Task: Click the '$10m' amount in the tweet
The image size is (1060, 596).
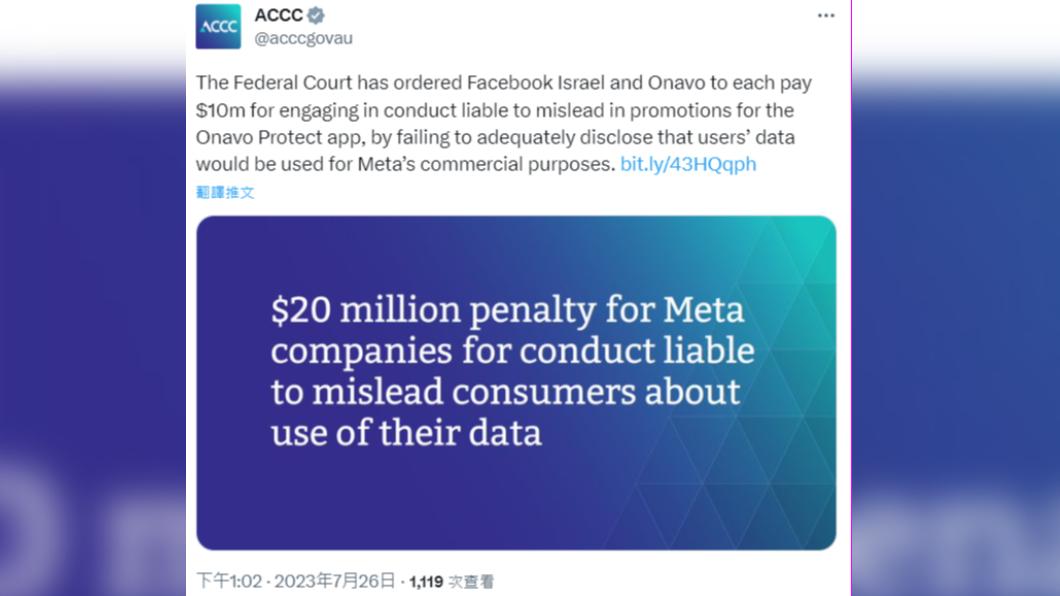Action: pyautogui.click(x=219, y=110)
